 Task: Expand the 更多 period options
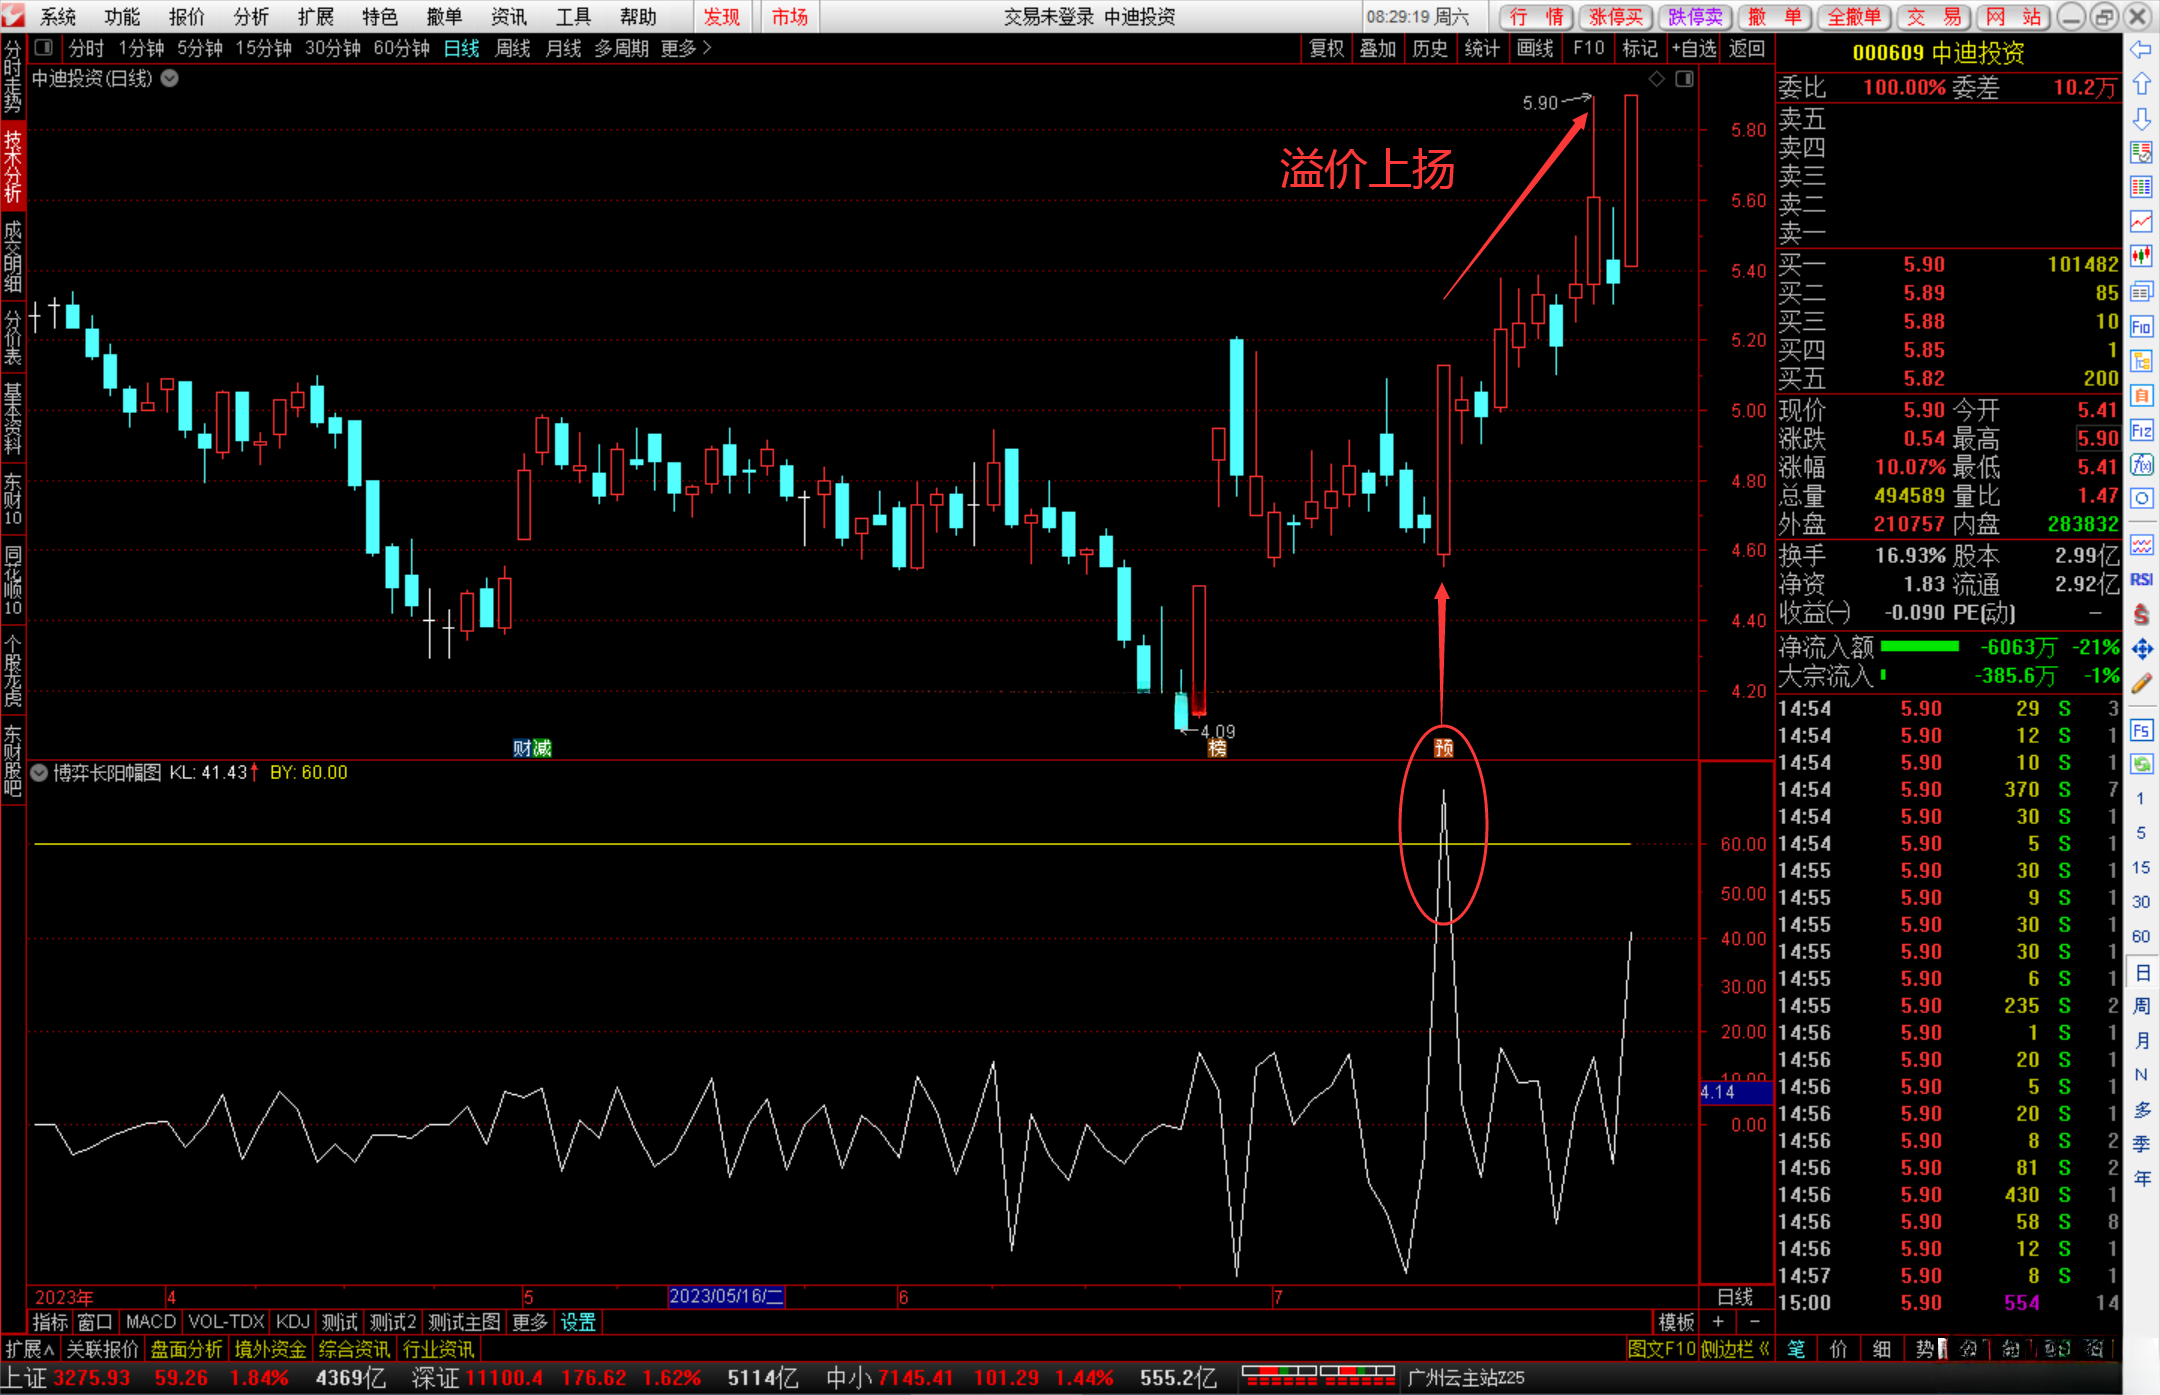click(x=686, y=48)
